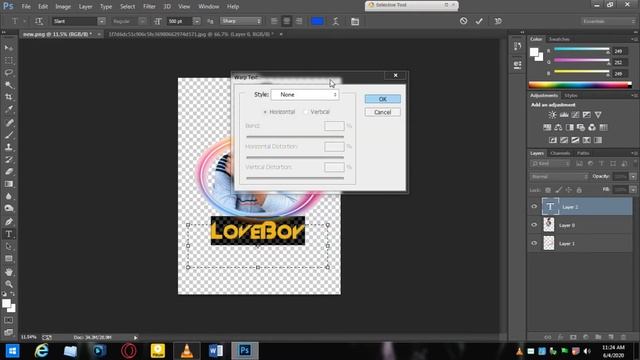The height and width of the screenshot is (360, 640).
Task: Open the Filter menu
Action: point(149,7)
